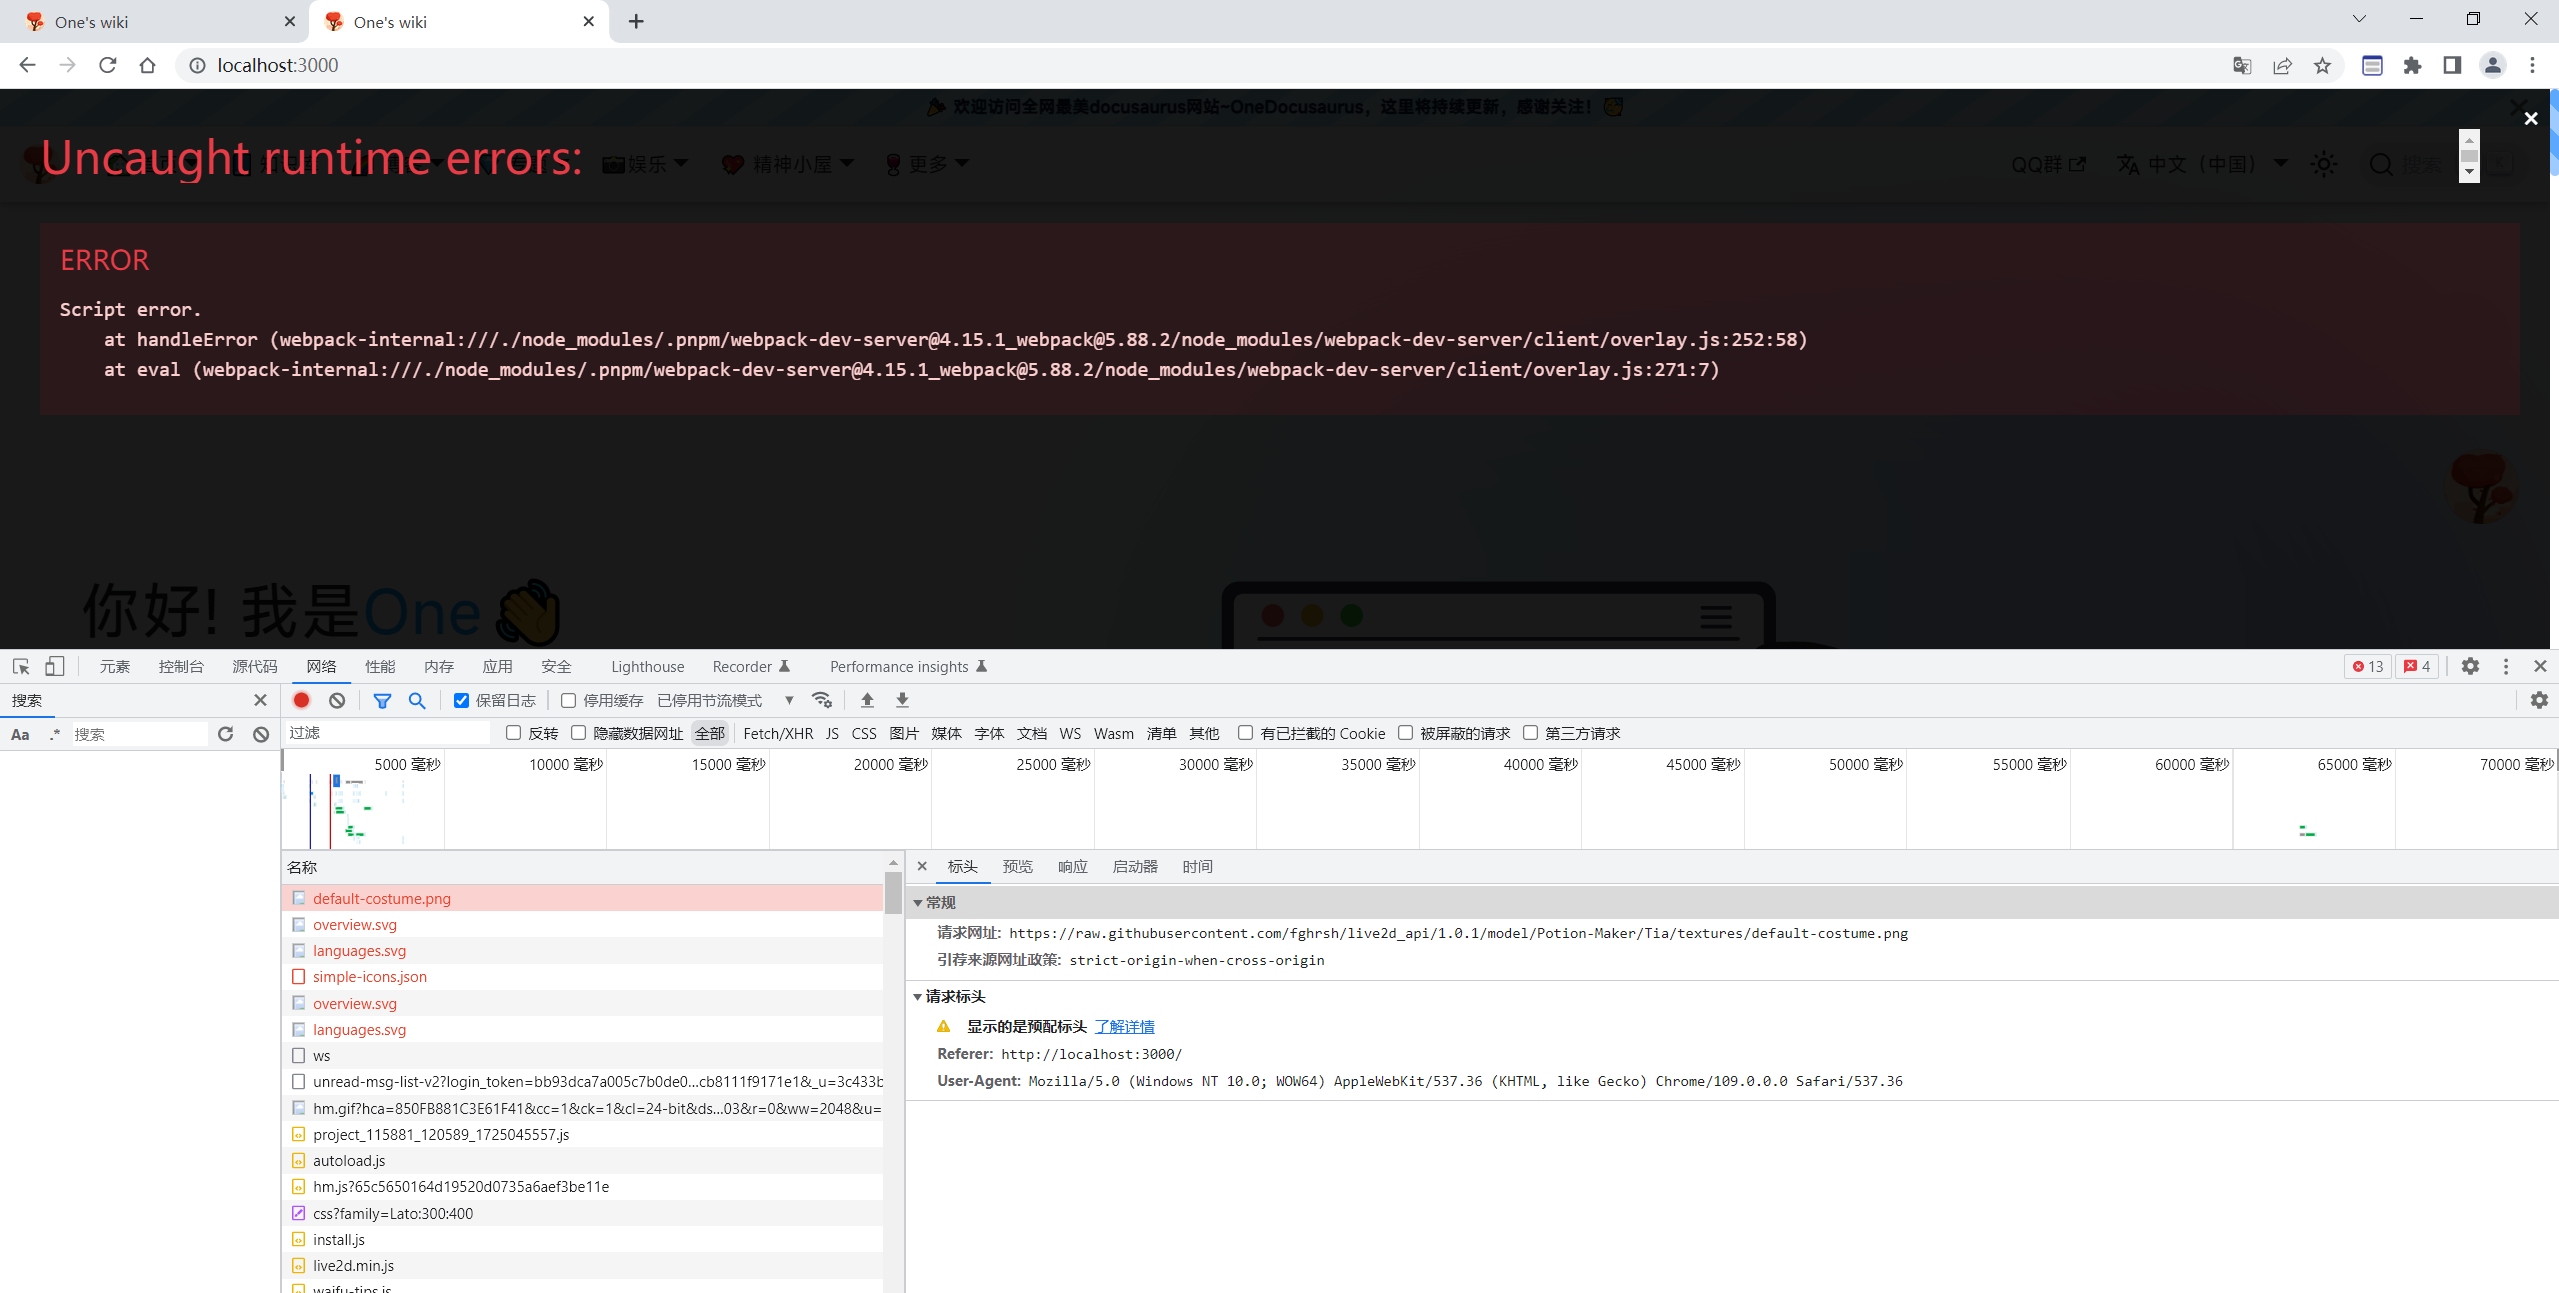Open network panel settings gear
This screenshot has width=2559, height=1293.
click(x=2539, y=700)
